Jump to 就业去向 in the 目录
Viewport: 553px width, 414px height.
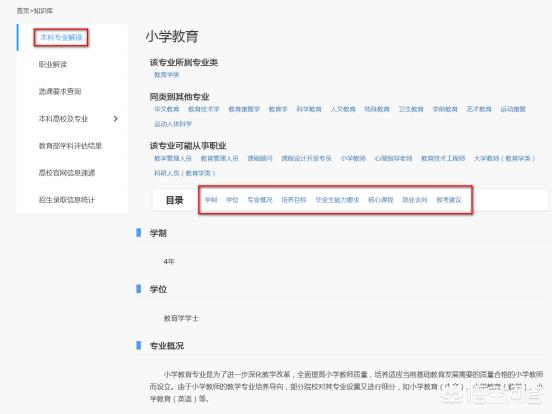(x=414, y=200)
